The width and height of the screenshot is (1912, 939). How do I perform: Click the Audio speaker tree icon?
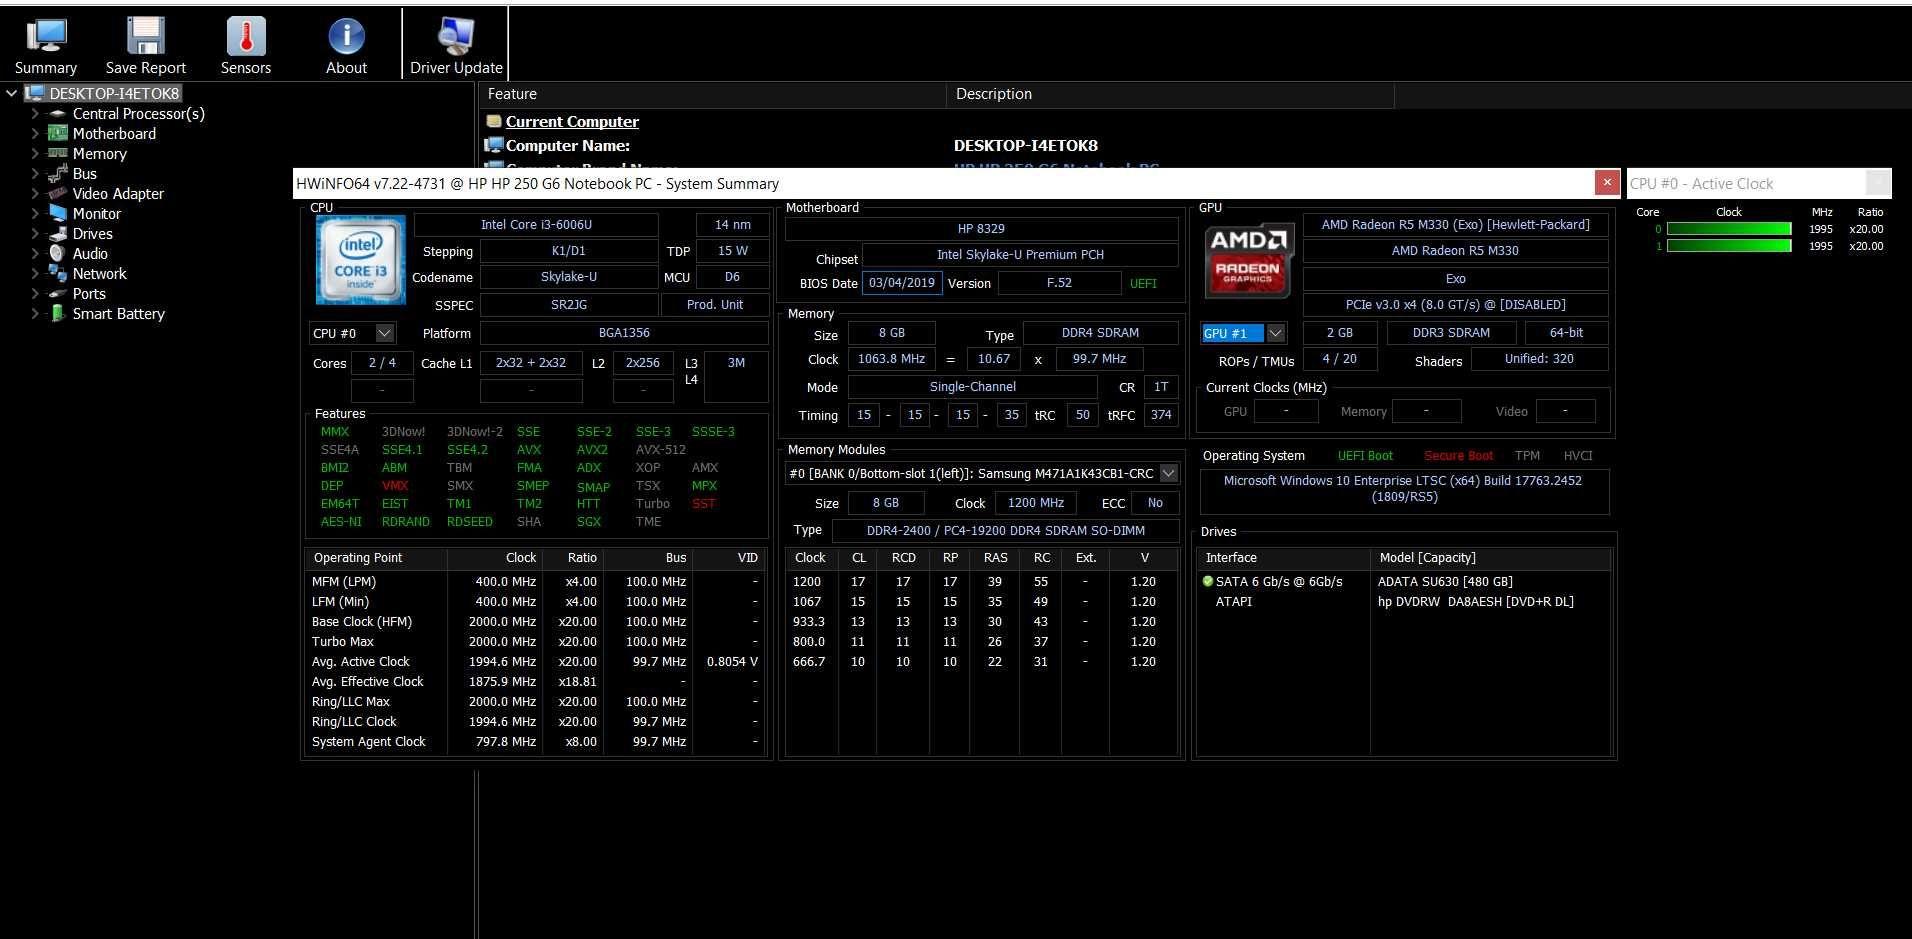click(58, 253)
